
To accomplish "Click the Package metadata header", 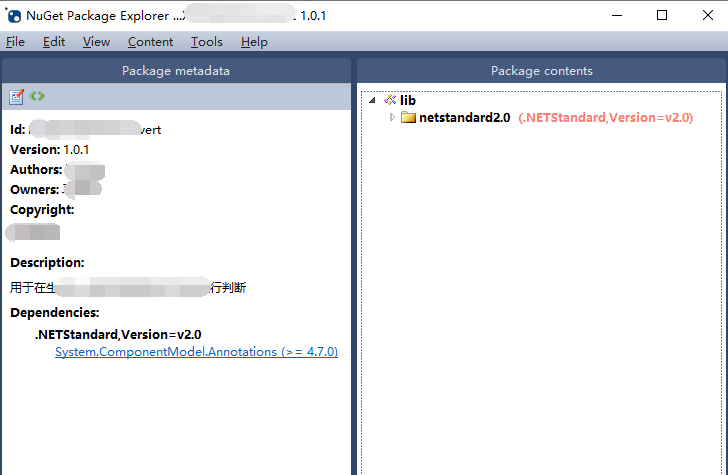I will coord(176,71).
